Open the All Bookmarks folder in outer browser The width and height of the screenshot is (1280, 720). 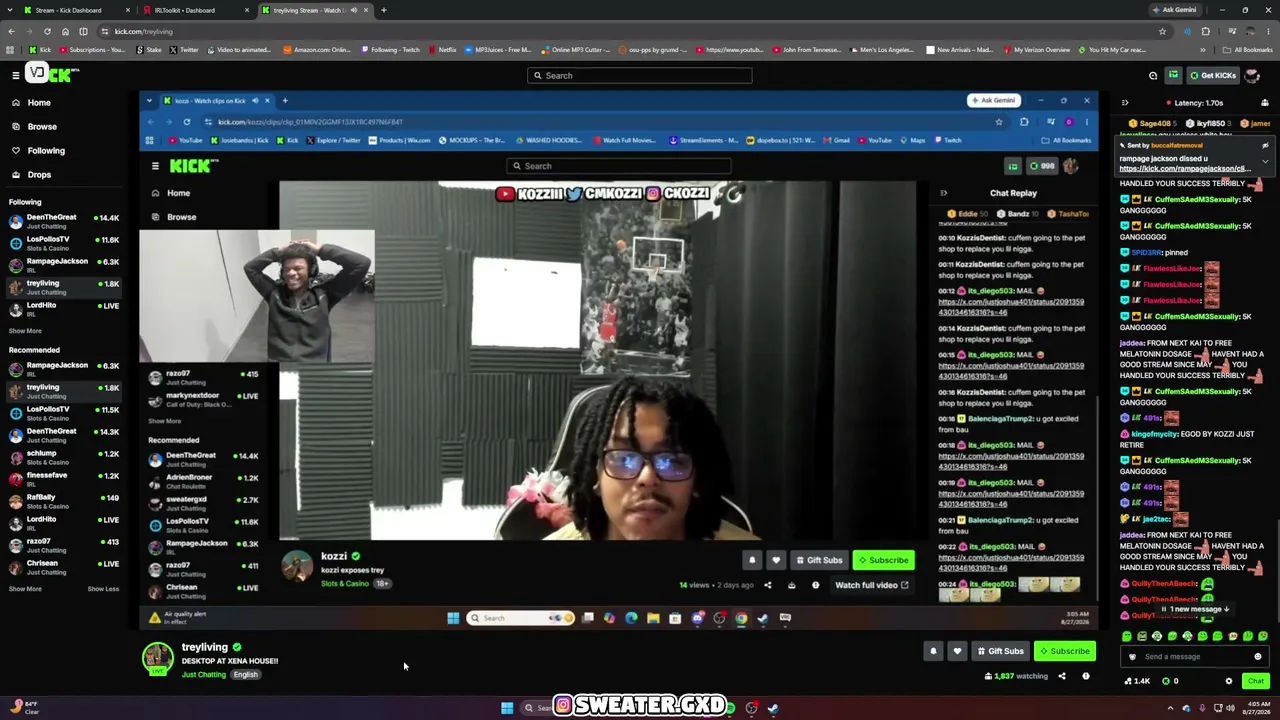1248,50
